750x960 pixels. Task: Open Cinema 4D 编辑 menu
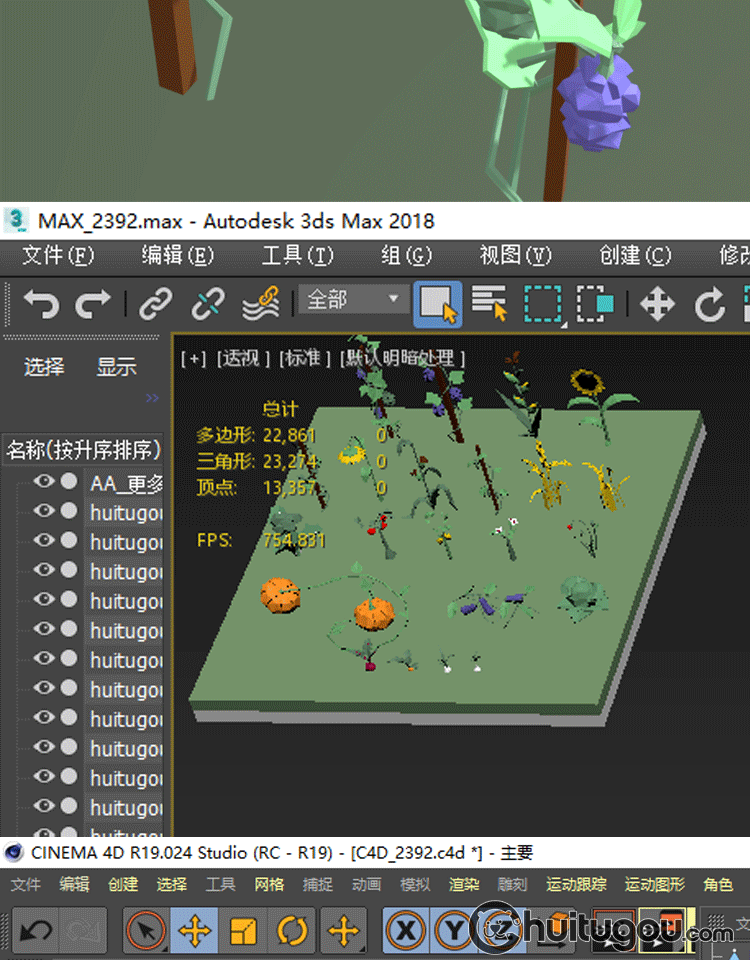74,884
